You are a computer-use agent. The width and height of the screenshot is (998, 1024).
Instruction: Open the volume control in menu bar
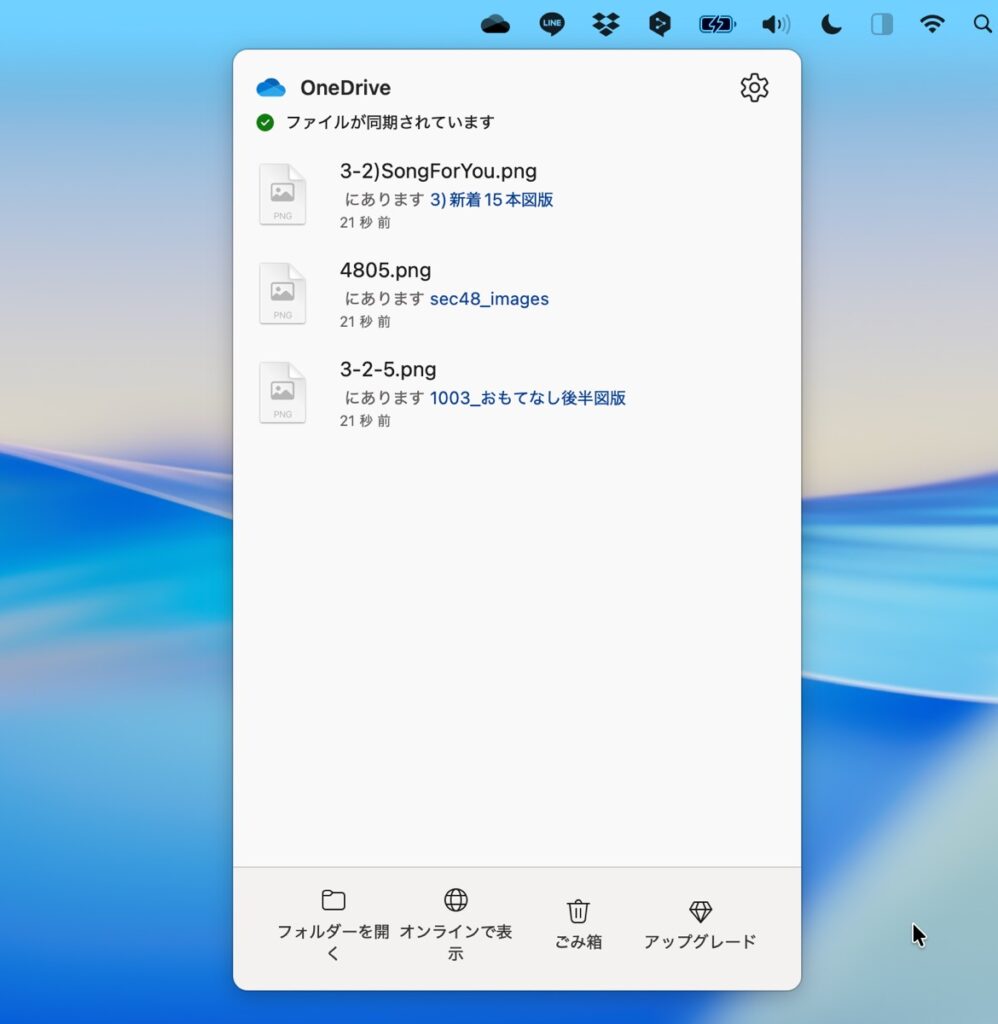(774, 24)
